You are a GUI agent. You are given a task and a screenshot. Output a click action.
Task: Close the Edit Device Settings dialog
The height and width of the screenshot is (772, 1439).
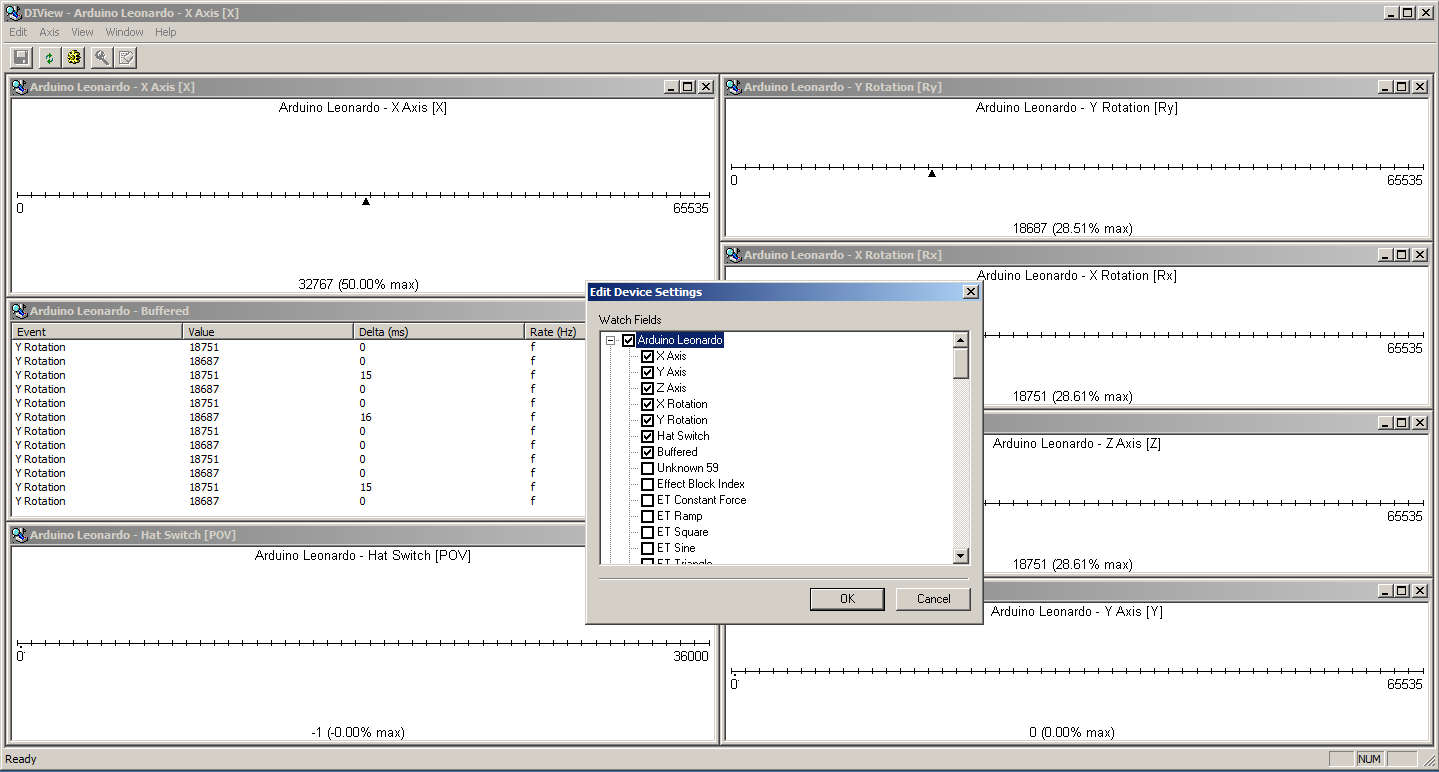point(969,292)
